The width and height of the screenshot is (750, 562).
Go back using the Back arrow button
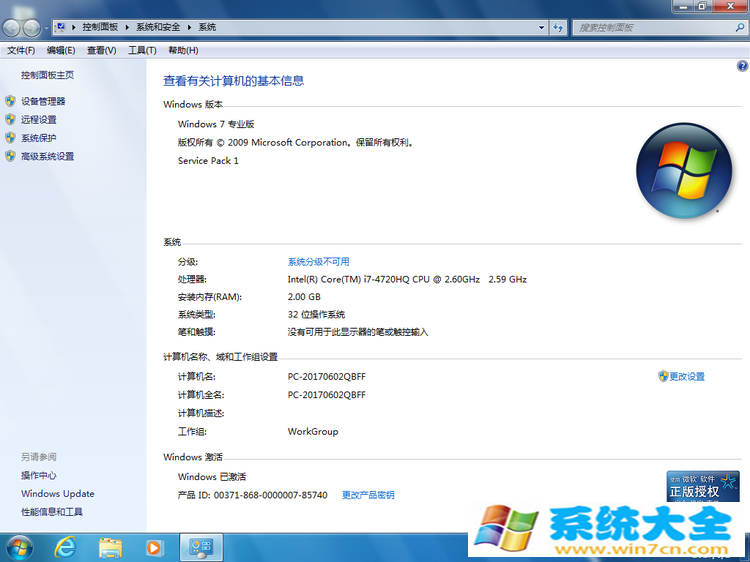(x=12, y=28)
